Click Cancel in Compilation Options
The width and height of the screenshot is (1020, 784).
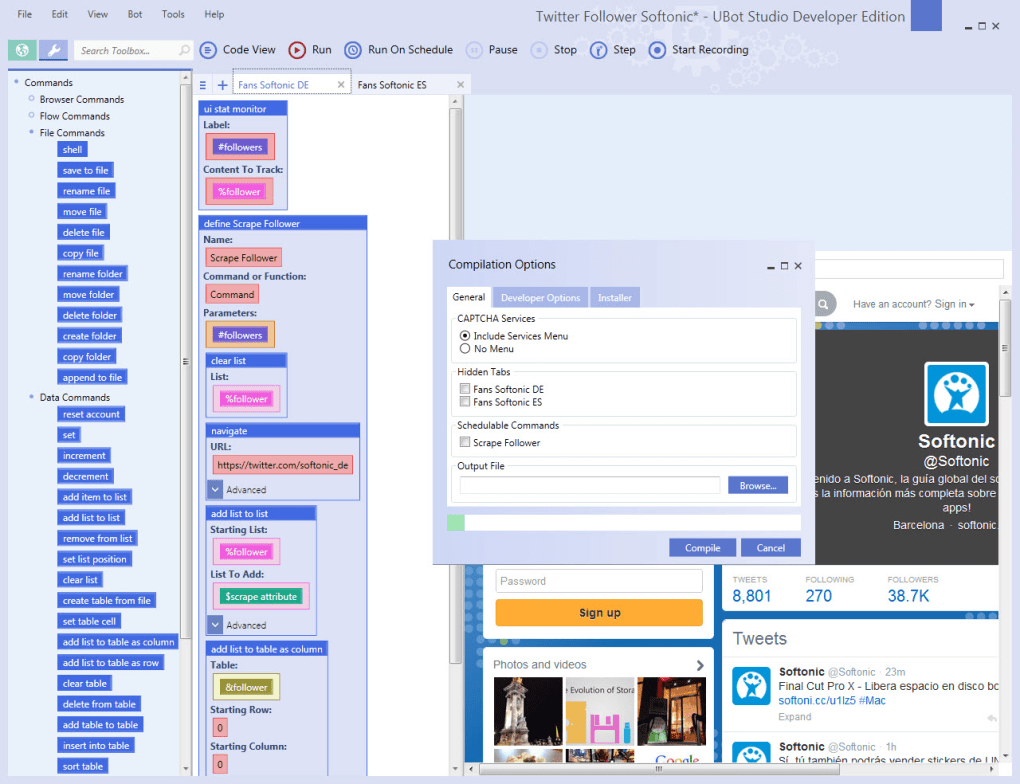pyautogui.click(x=771, y=548)
